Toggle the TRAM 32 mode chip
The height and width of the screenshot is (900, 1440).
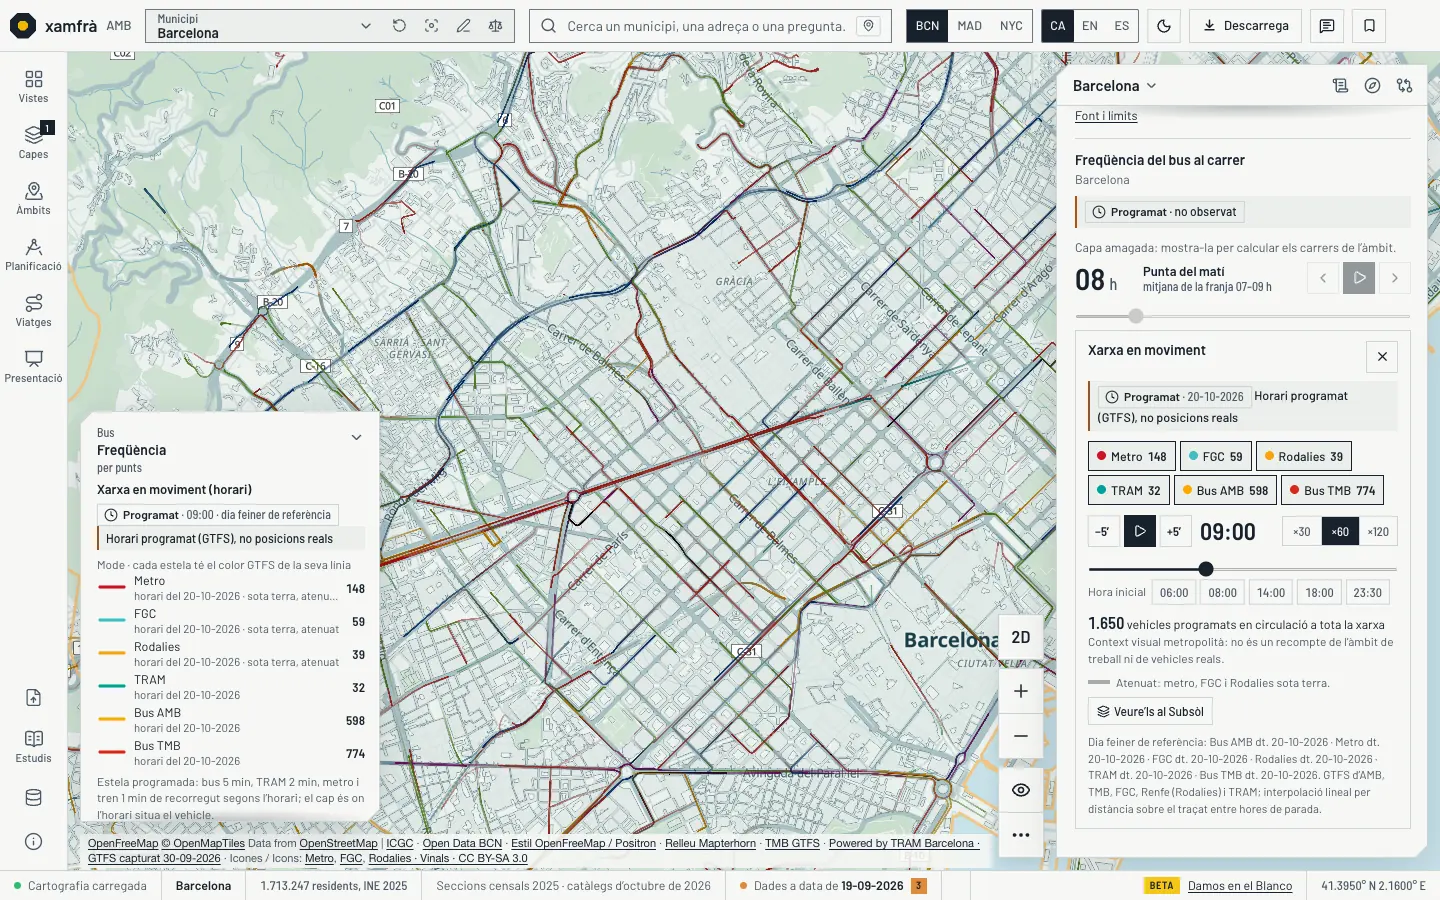click(1128, 491)
